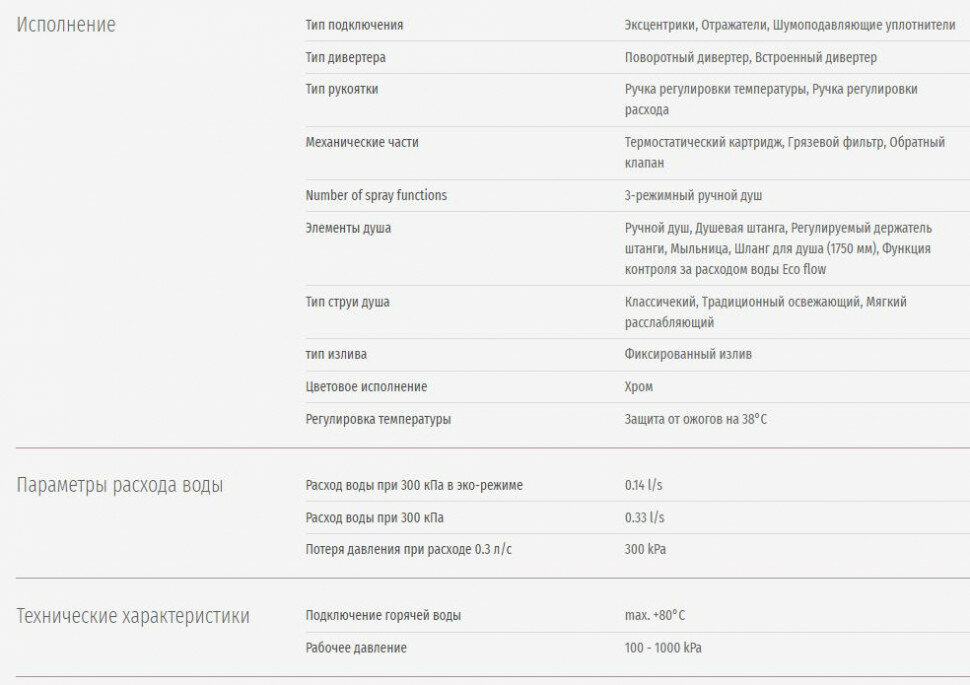The image size is (970, 685).
Task: Click the "Исполнение" section heading
Action: [67, 25]
